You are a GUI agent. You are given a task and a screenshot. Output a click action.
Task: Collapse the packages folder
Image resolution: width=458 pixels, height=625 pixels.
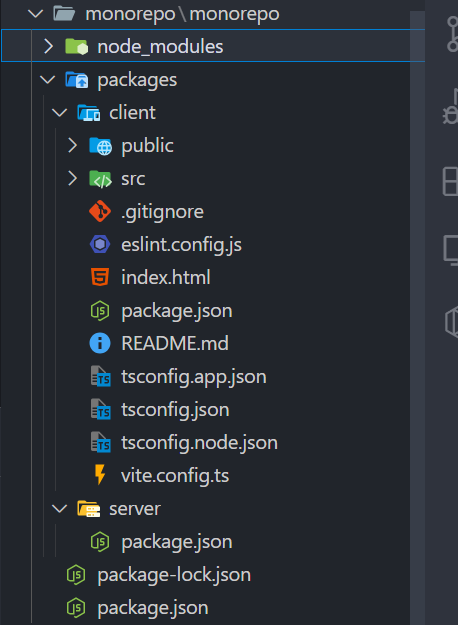coord(48,79)
